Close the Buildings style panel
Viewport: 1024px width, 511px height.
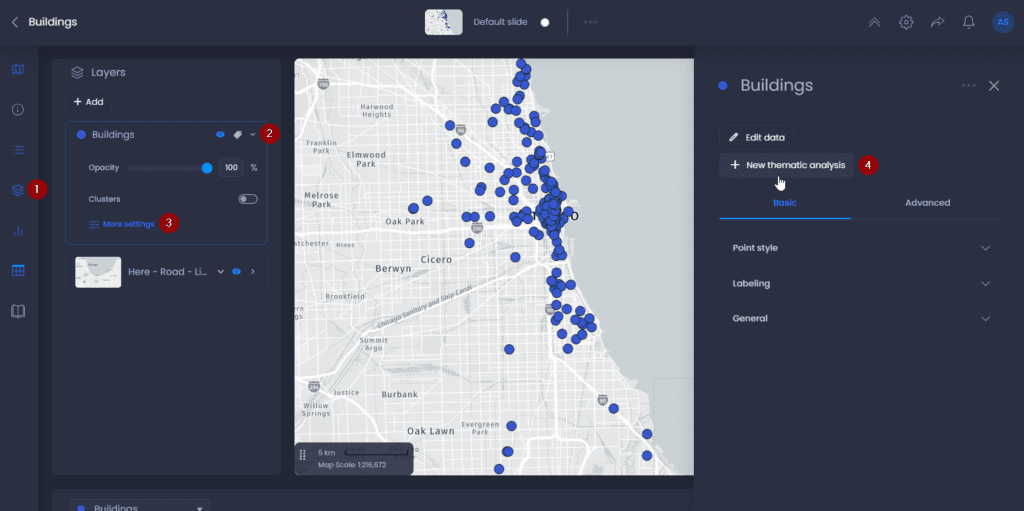click(994, 86)
